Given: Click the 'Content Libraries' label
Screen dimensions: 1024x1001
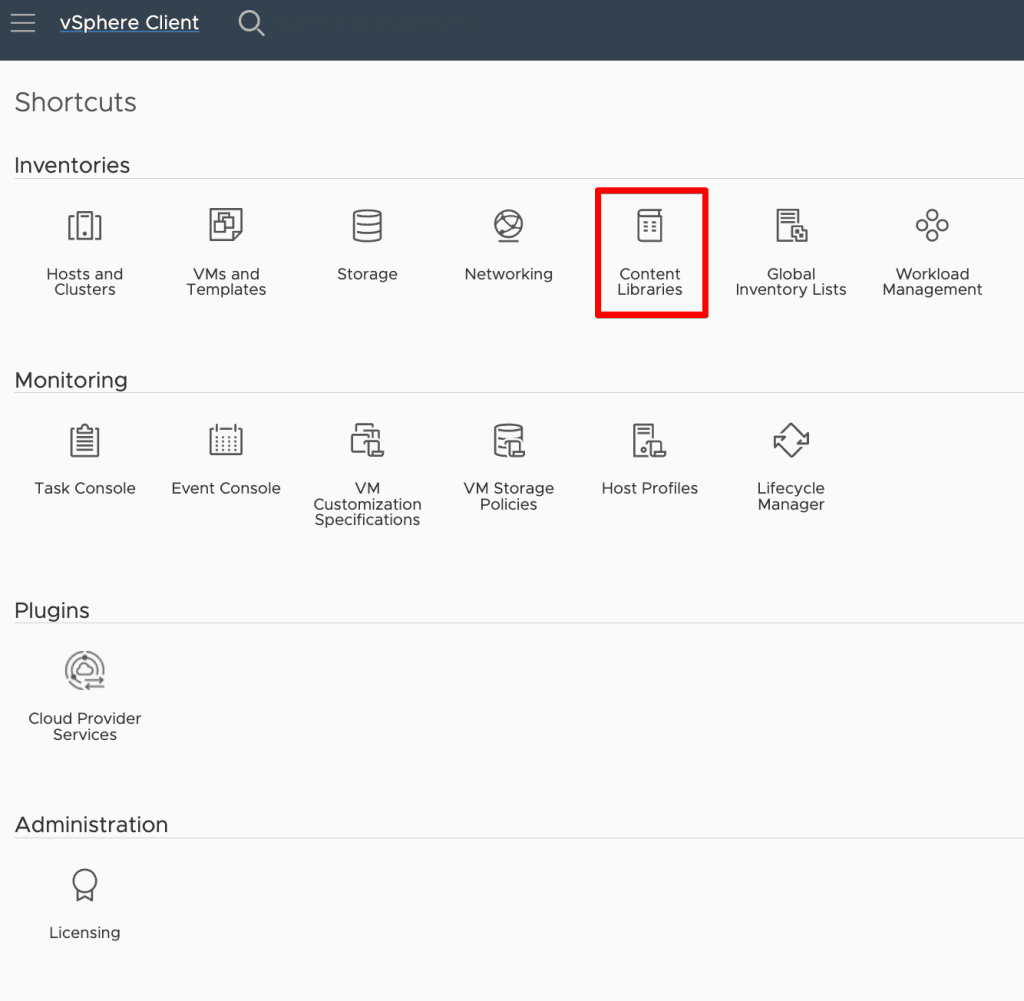Looking at the screenshot, I should click(650, 281).
